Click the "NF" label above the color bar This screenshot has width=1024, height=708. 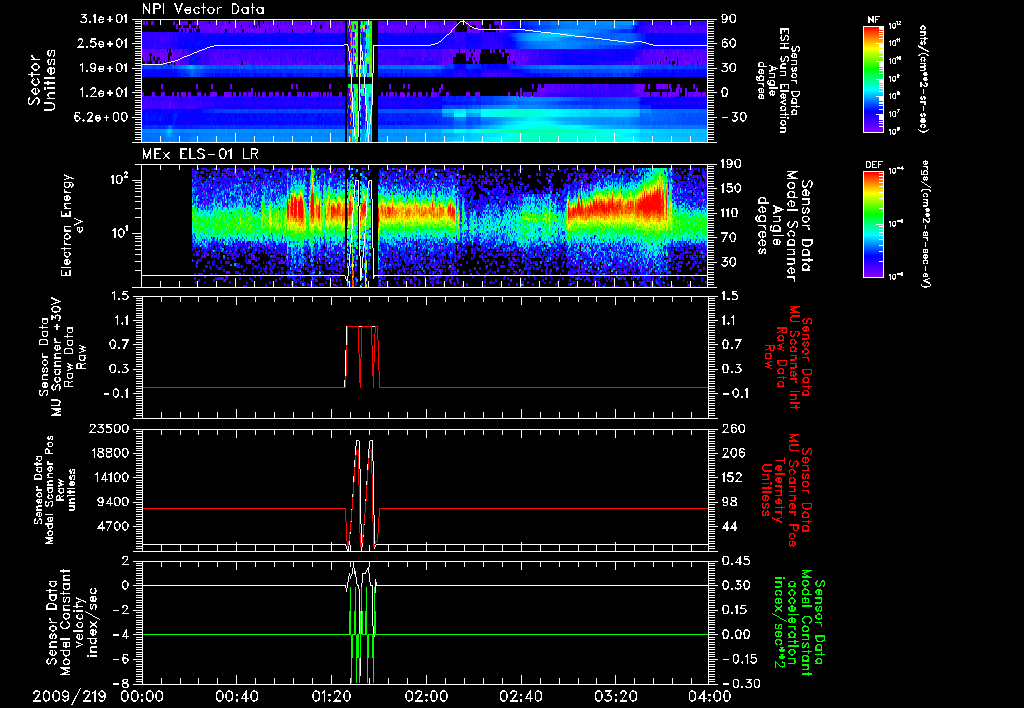(873, 20)
